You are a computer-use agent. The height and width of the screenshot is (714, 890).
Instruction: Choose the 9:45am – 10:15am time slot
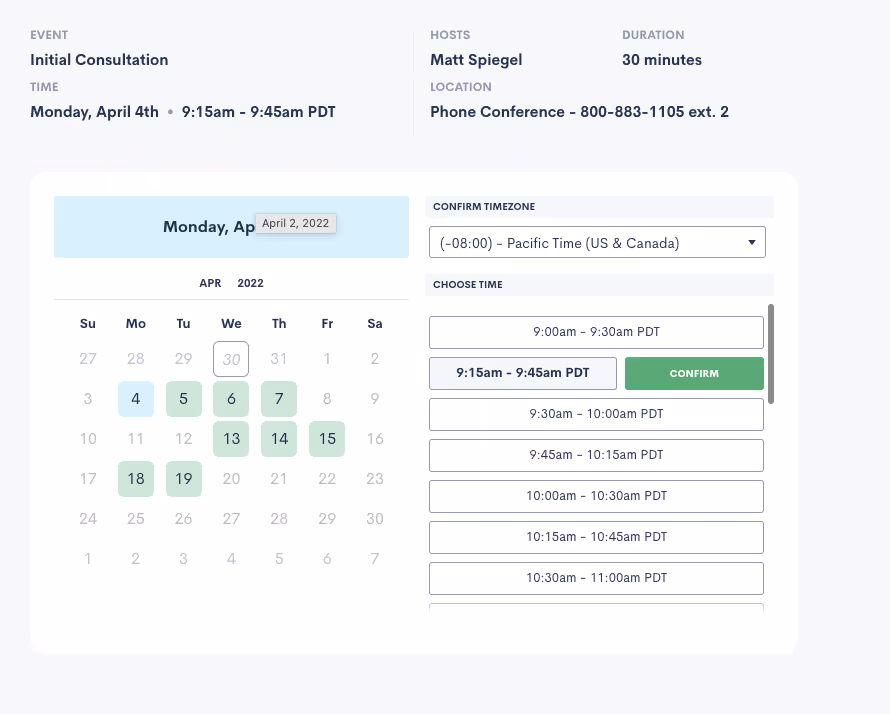[x=596, y=455]
